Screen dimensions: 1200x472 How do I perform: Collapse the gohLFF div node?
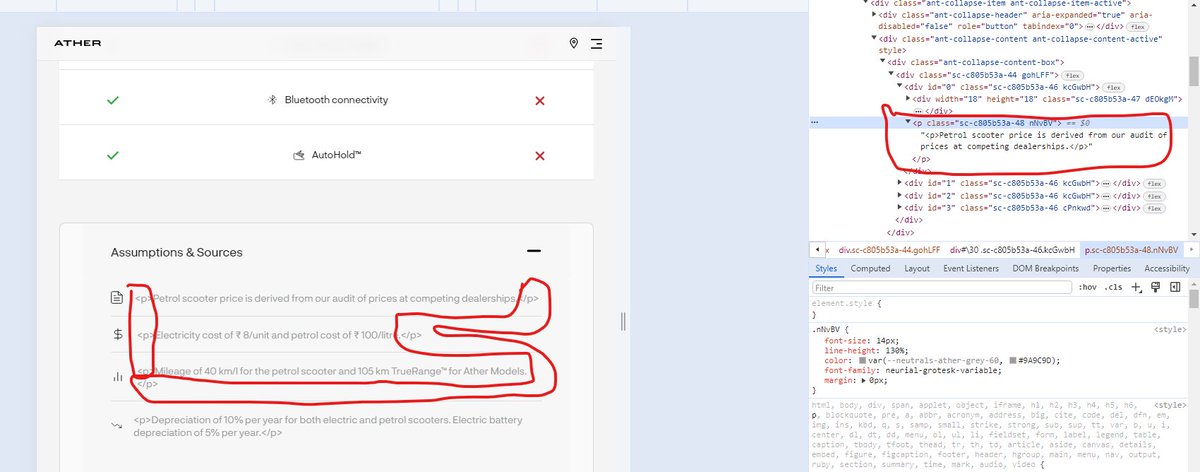891,75
